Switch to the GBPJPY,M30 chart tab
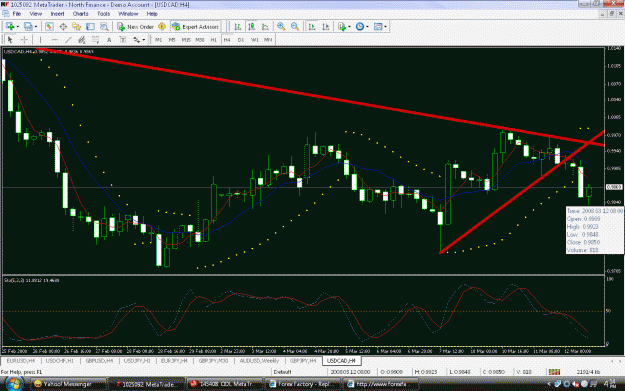 coord(214,361)
